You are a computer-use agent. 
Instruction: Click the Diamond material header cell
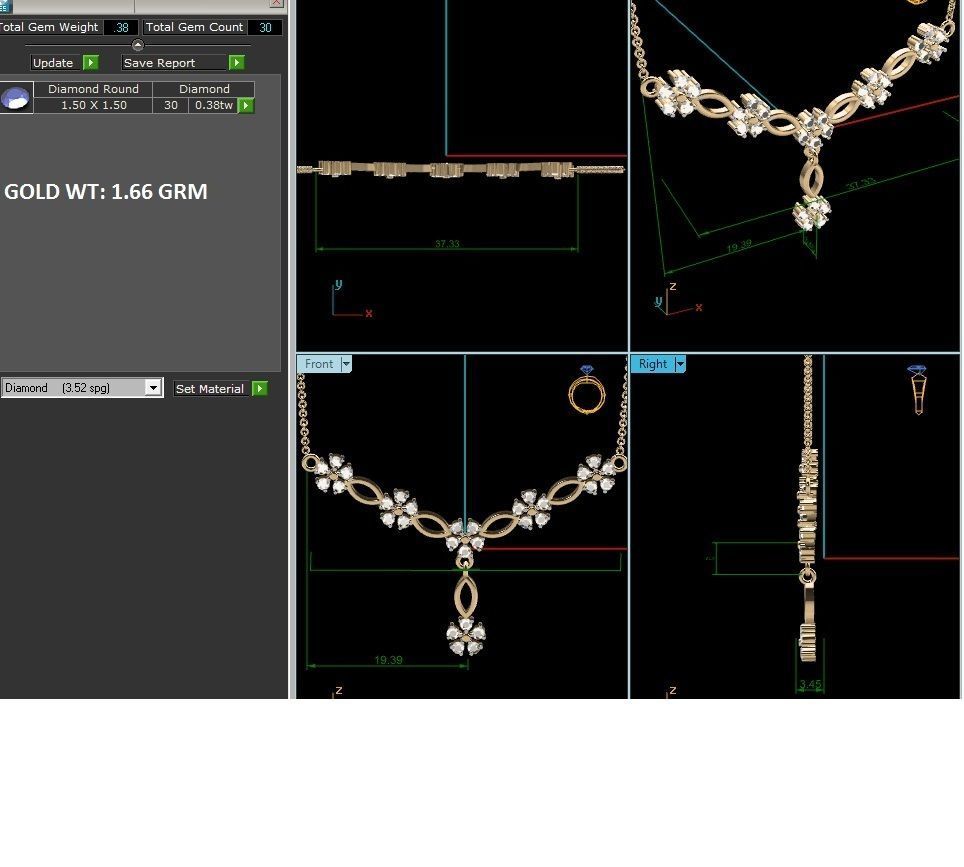coord(204,89)
